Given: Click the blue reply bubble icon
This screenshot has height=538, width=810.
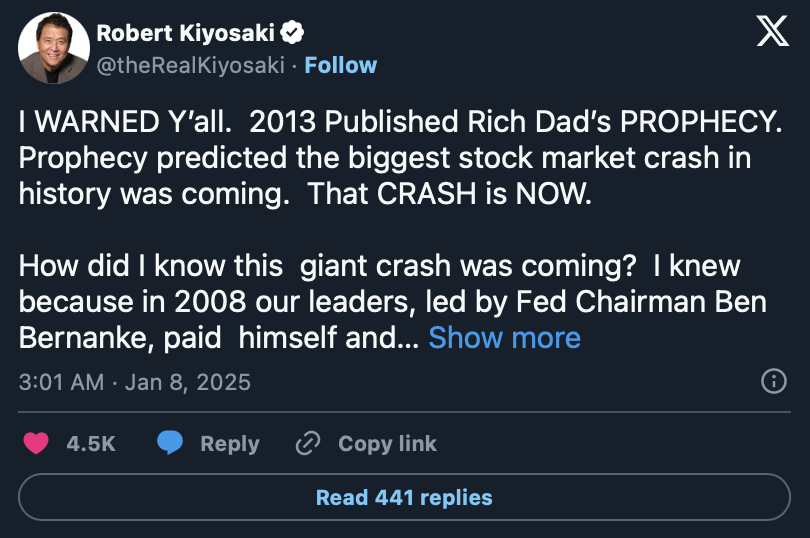Looking at the screenshot, I should tap(169, 443).
